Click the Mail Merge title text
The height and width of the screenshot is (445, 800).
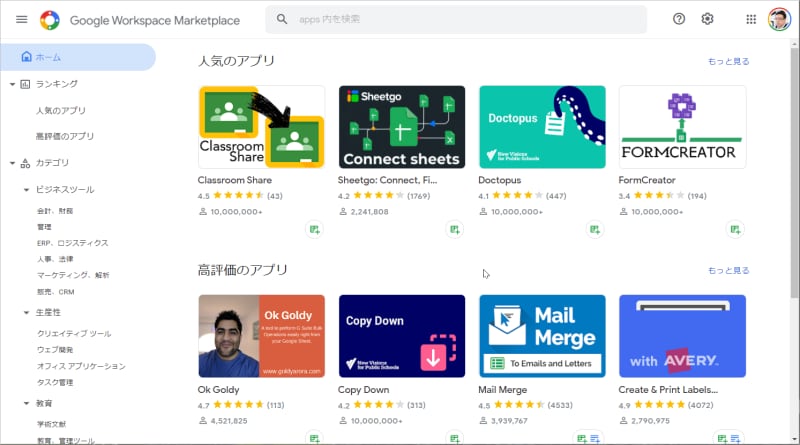(503, 389)
